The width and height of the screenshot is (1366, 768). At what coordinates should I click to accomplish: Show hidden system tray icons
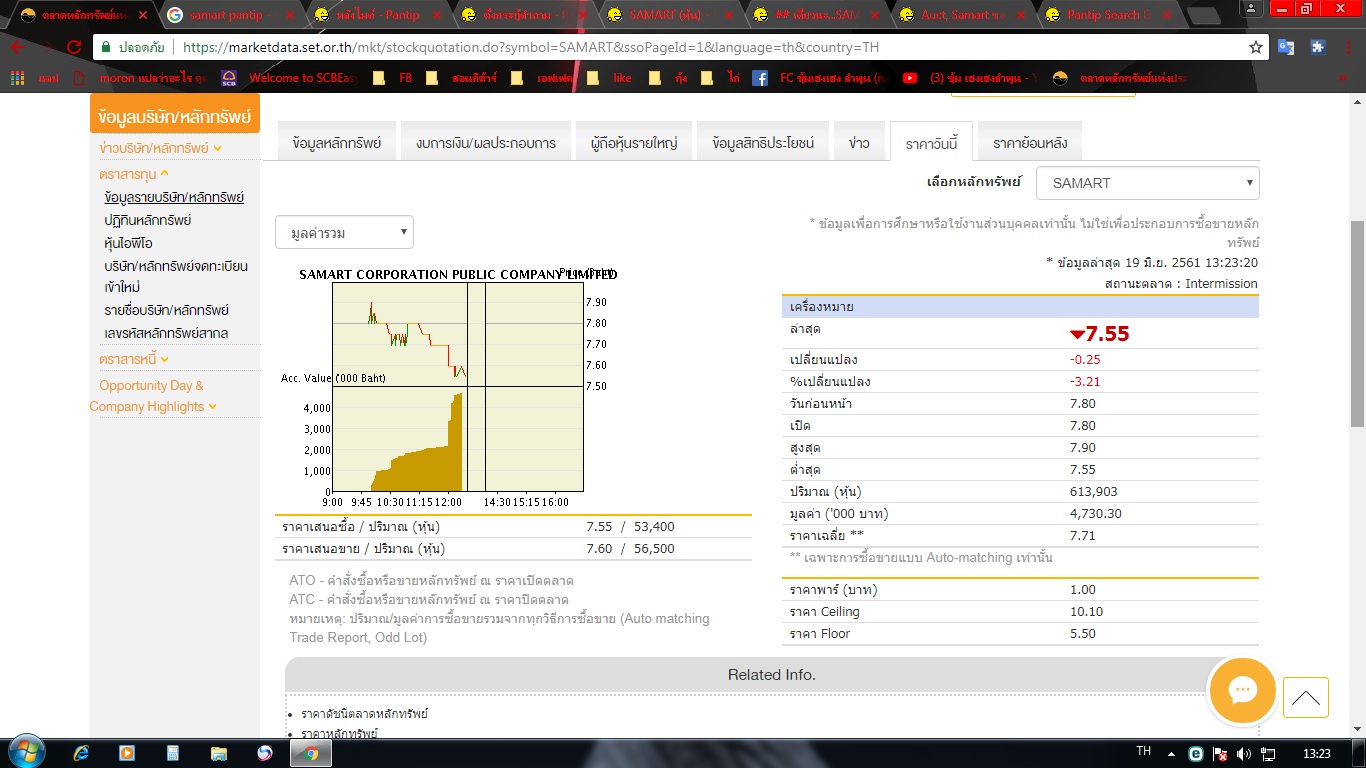pyautogui.click(x=1172, y=753)
